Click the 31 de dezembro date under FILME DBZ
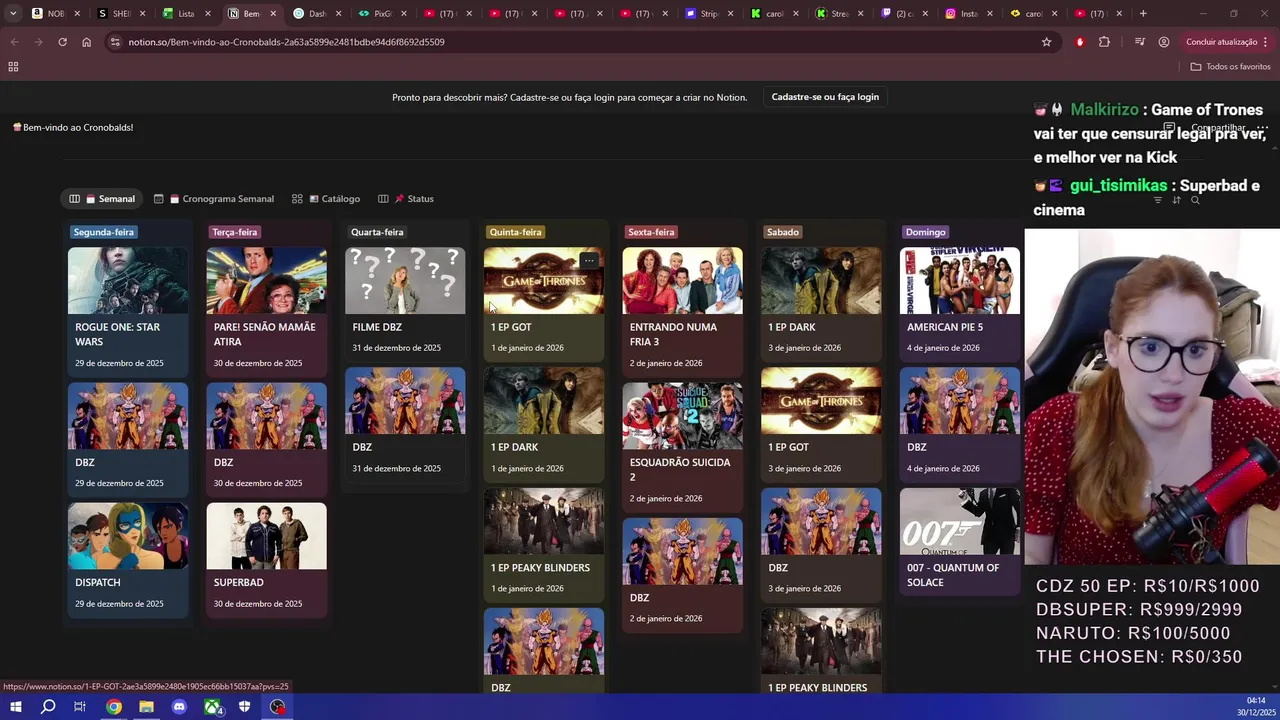 (x=396, y=348)
